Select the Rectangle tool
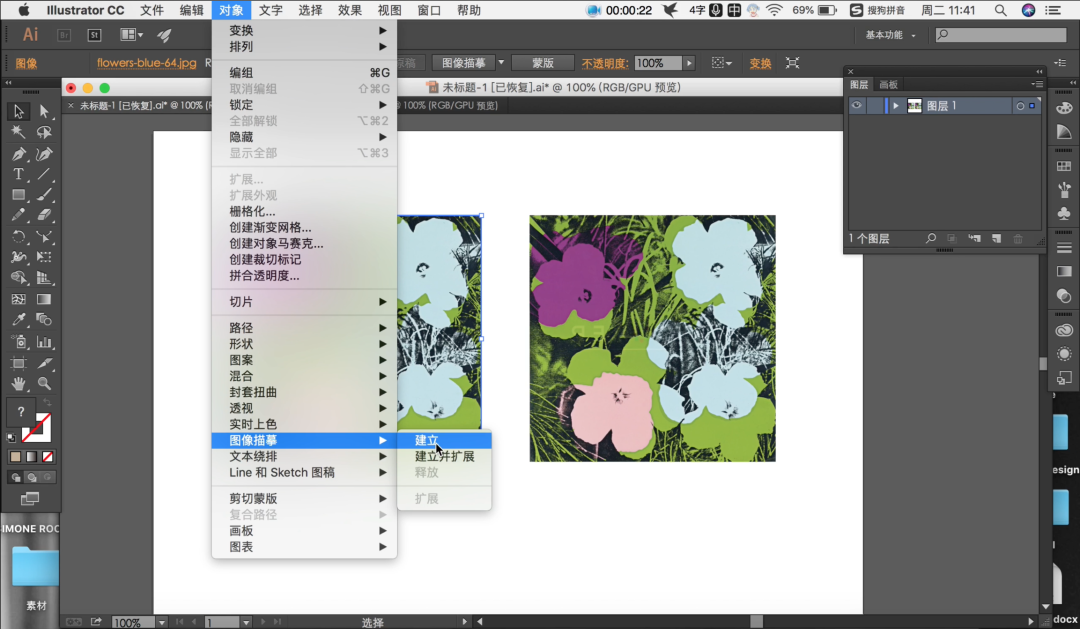The height and width of the screenshot is (629, 1080). [x=19, y=195]
